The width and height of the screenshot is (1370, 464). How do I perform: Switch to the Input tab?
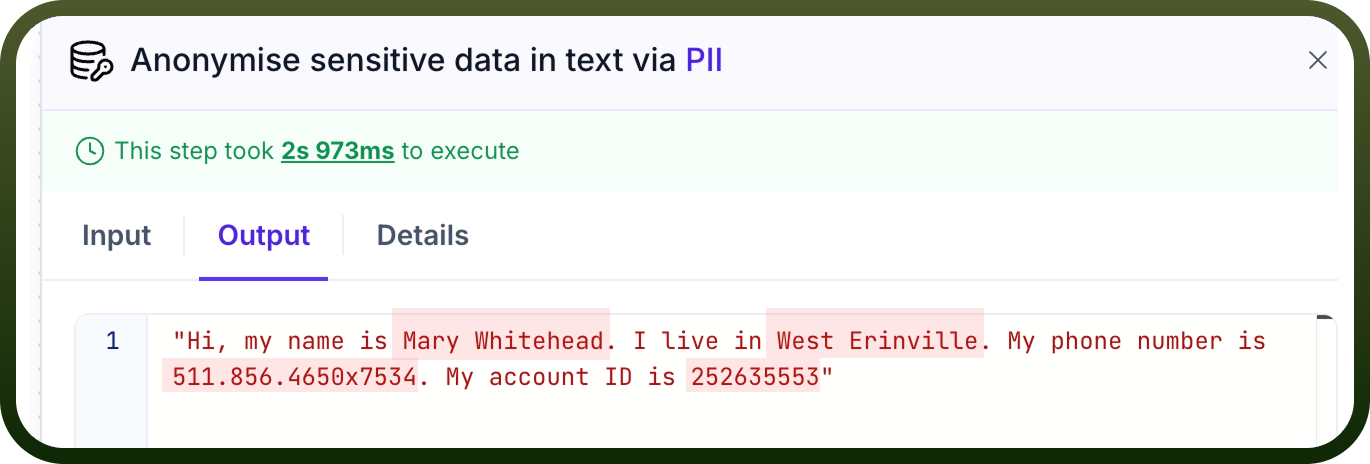pyautogui.click(x=117, y=236)
